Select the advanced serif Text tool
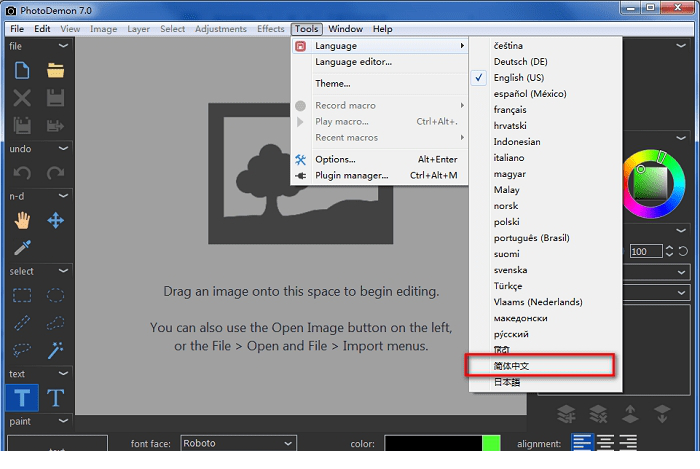700x469 pixels. pos(55,398)
